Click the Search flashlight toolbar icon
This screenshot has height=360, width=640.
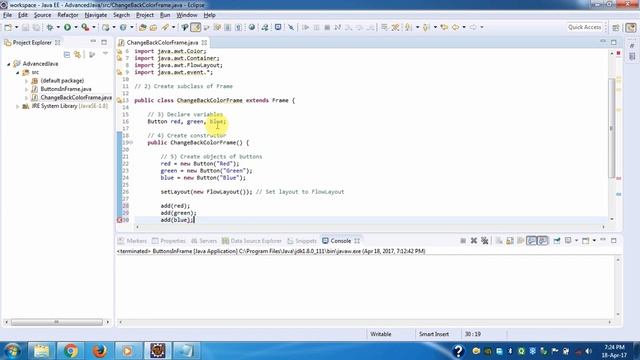click(x=165, y=27)
